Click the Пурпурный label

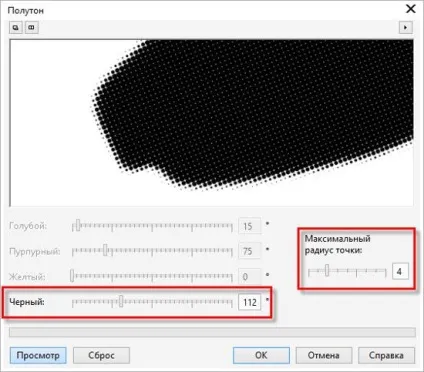click(x=35, y=251)
